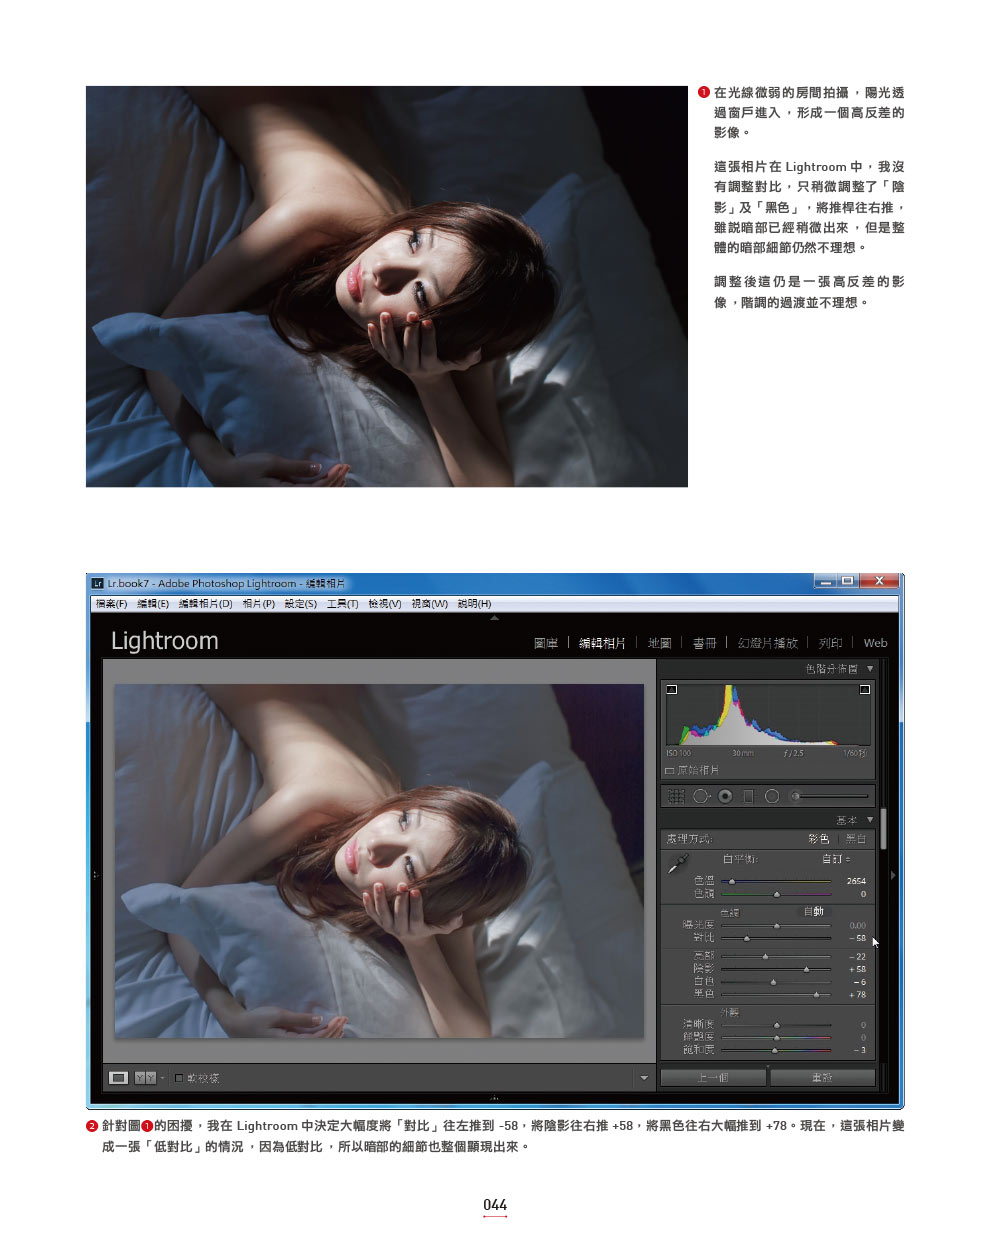Toggle highlight clipping indicator in histogram
This screenshot has width=1000, height=1238.
click(x=865, y=689)
